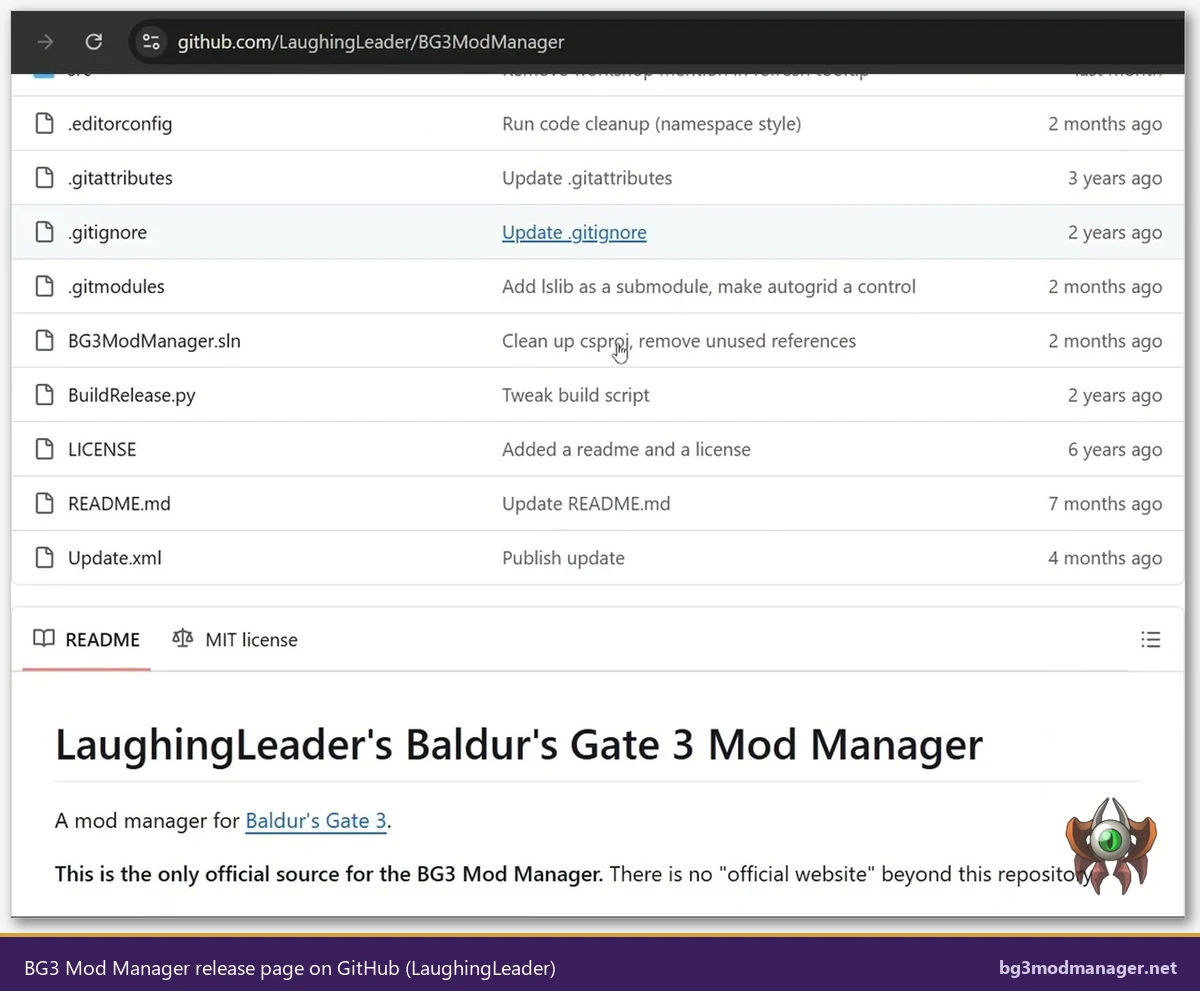This screenshot has height=991, width=1200.
Task: Open the 'Update .gitignore' commit link
Action: click(x=574, y=232)
